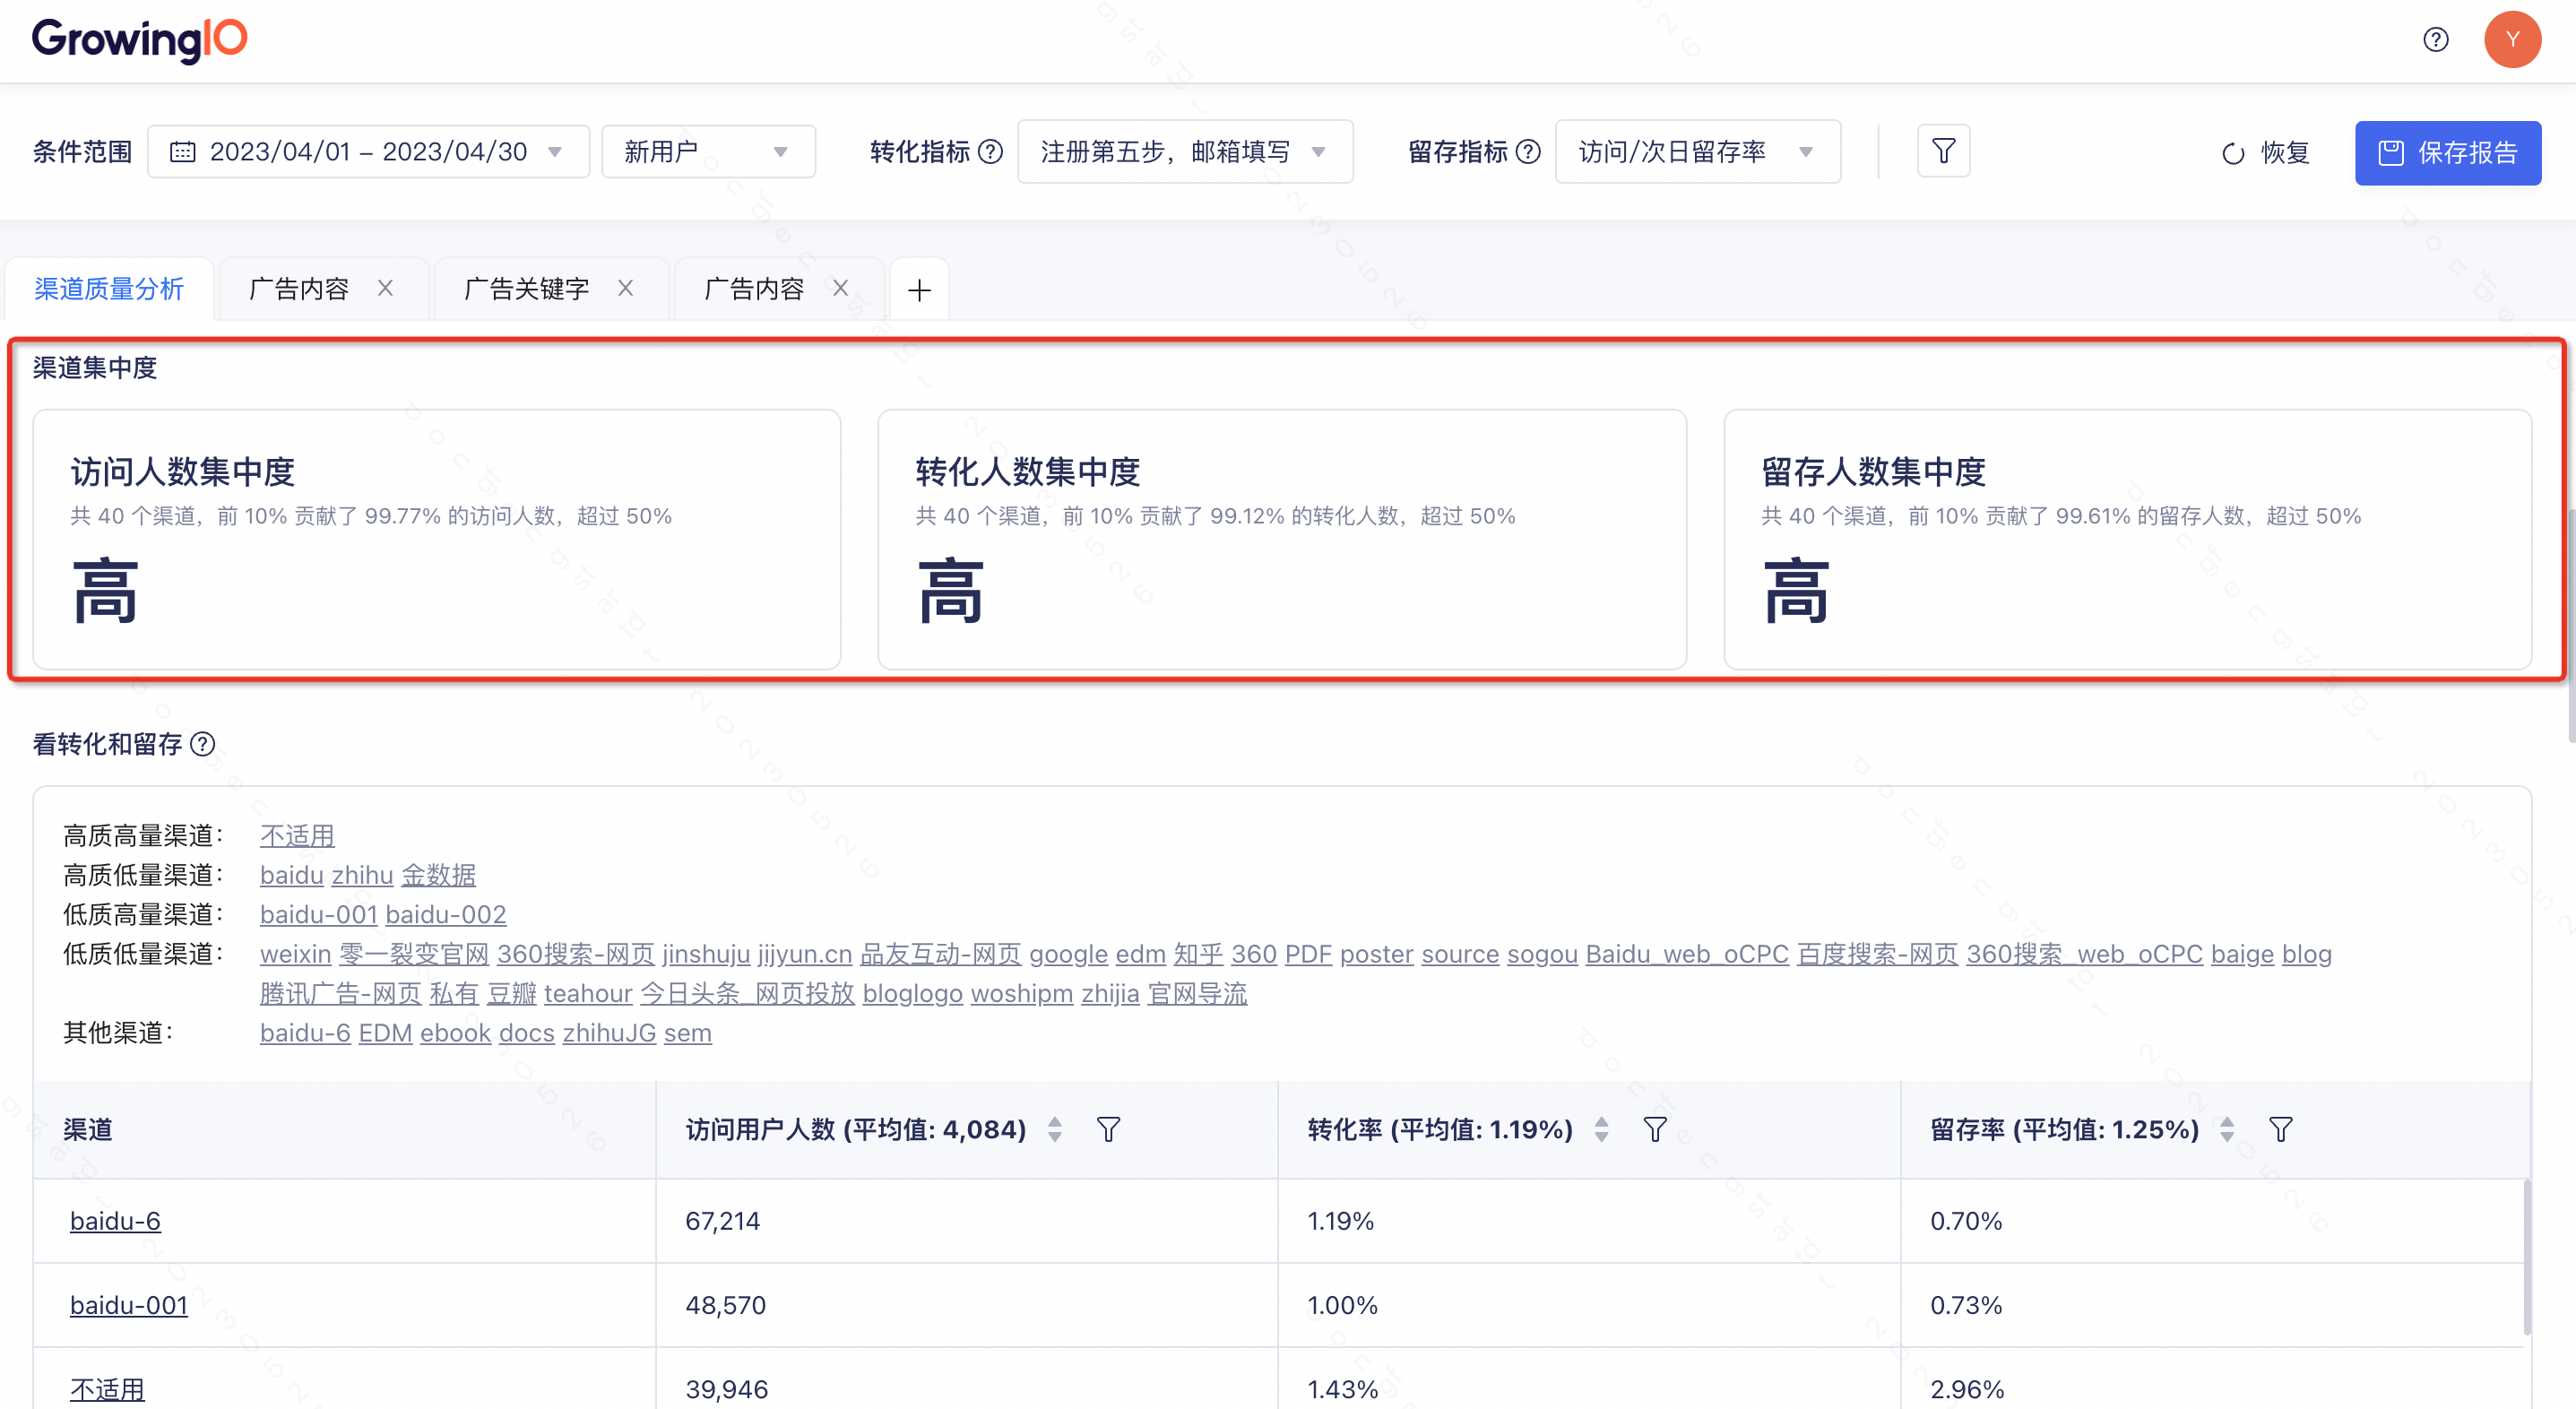2576x1409 pixels.
Task: Select the 留存人数集中度 card
Action: point(2128,540)
